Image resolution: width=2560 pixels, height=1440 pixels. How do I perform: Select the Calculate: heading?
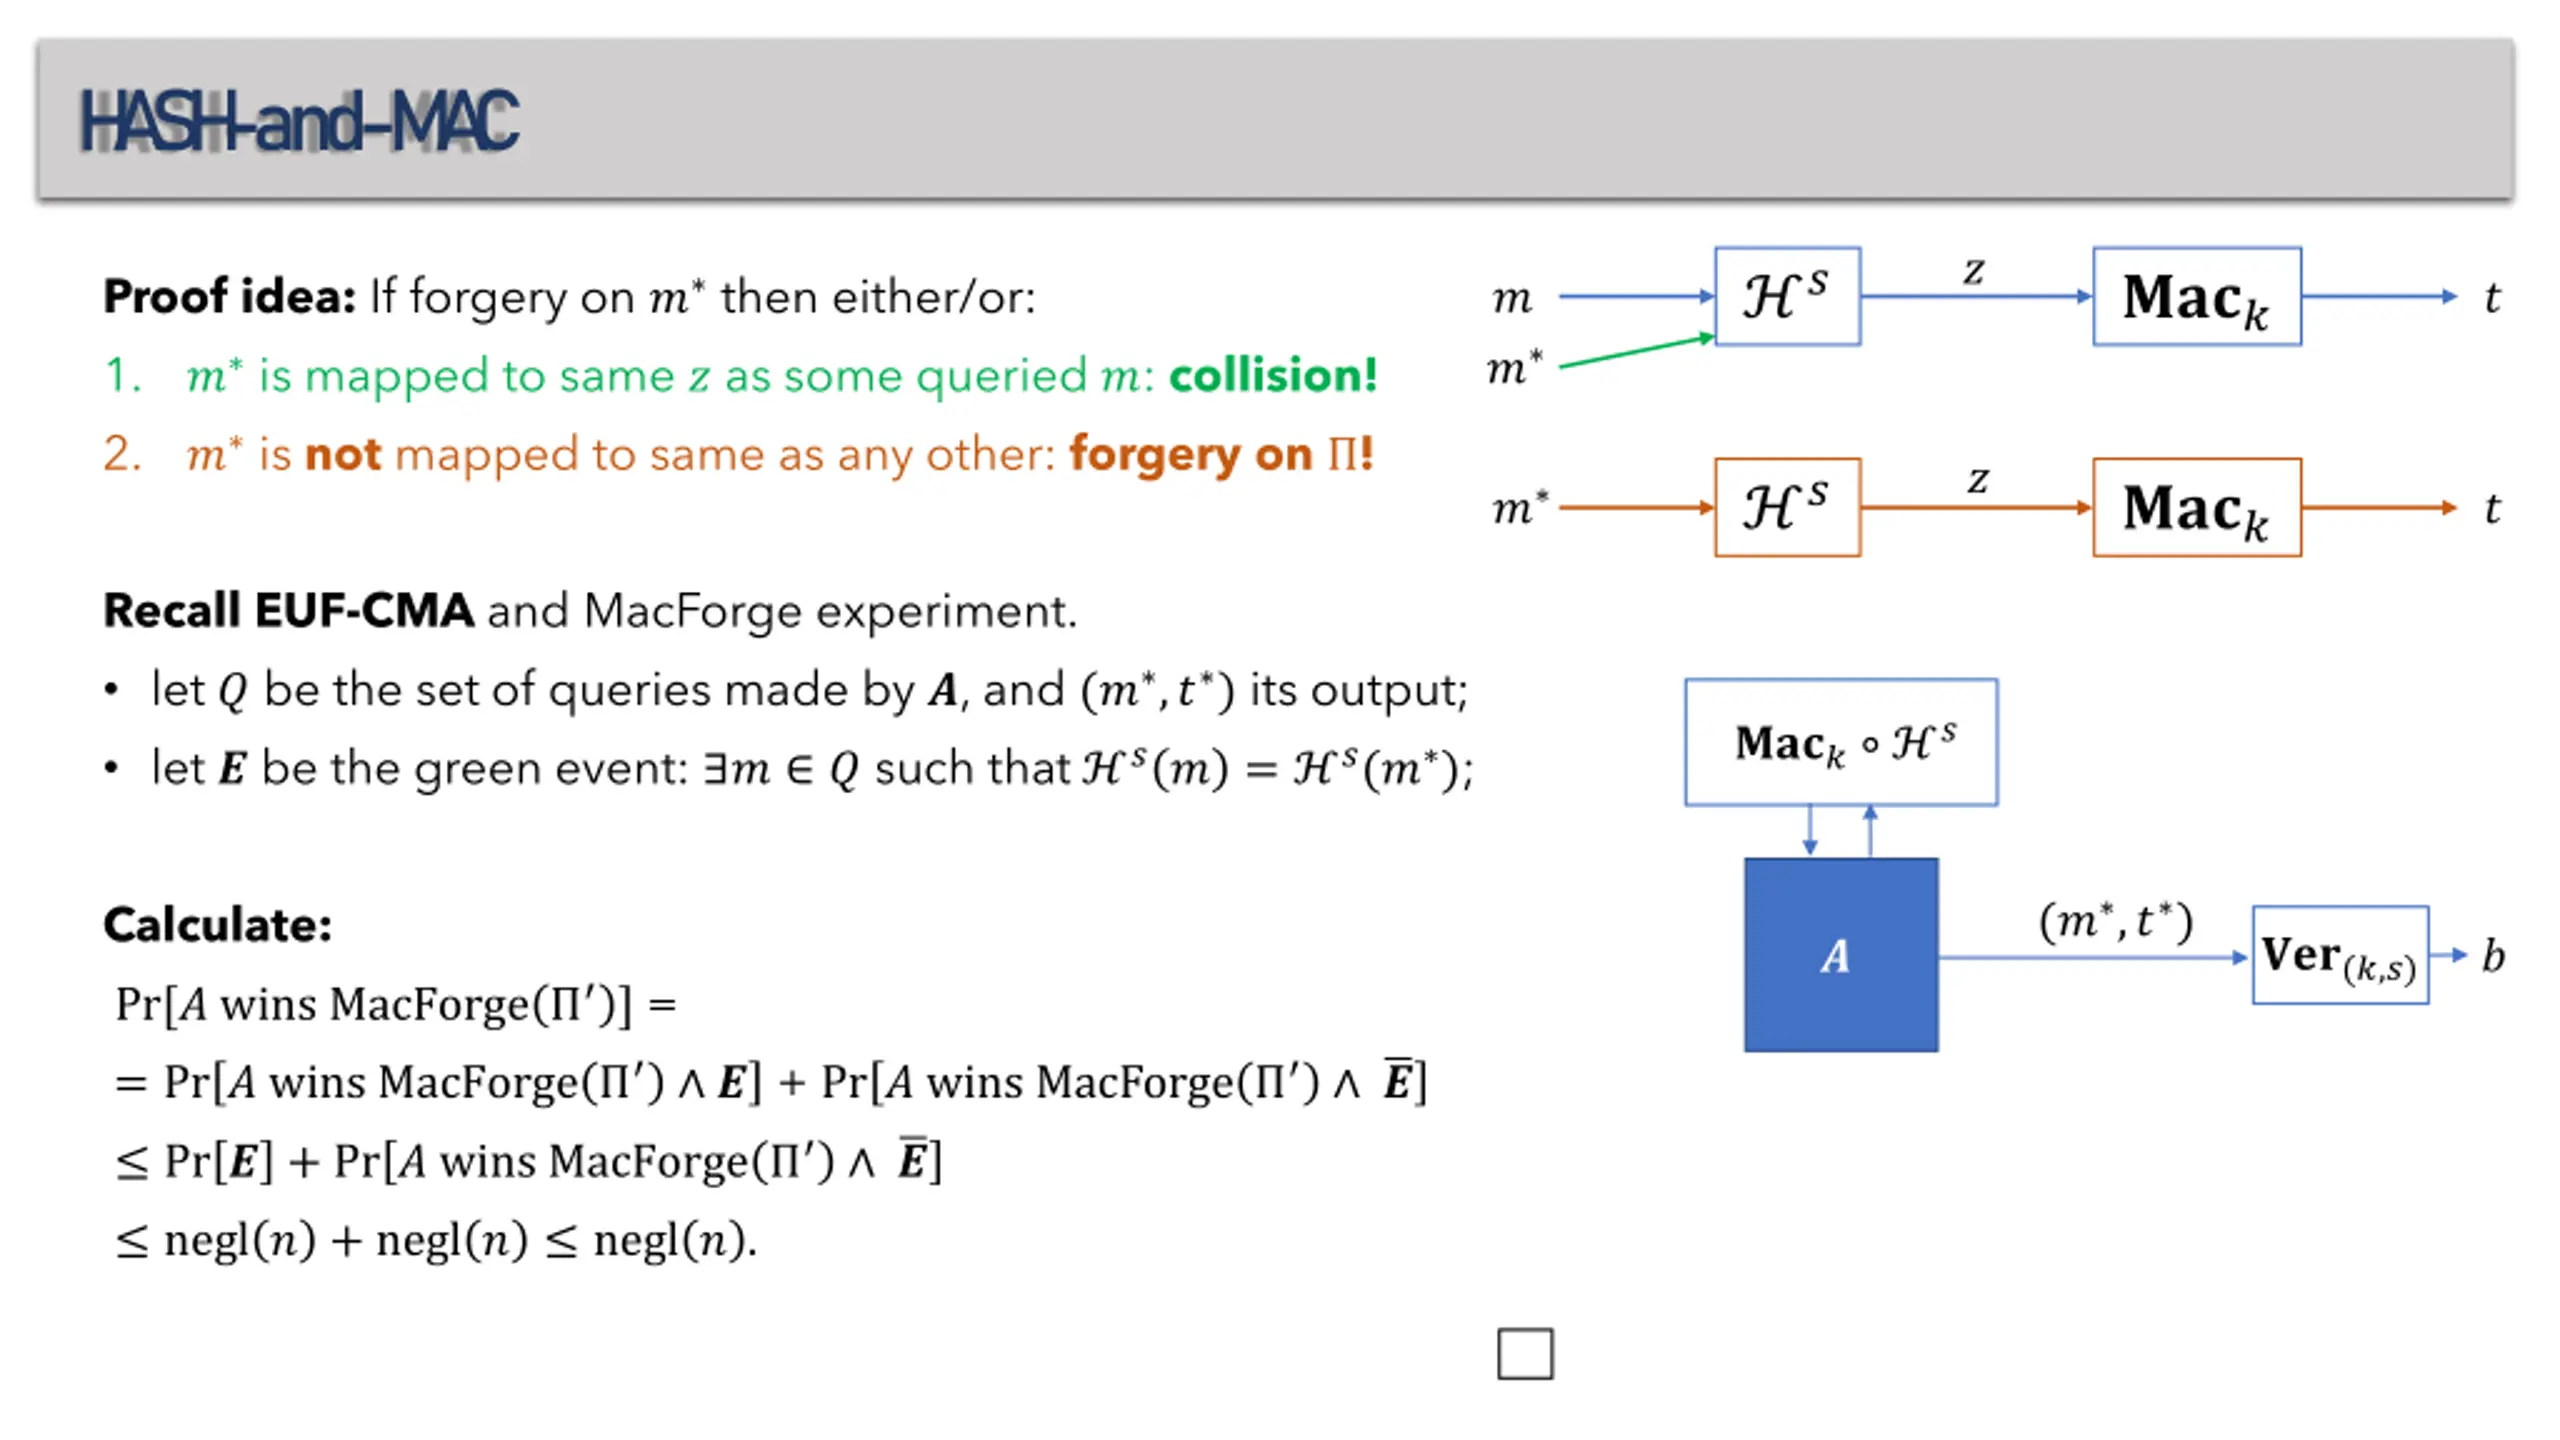tap(217, 924)
